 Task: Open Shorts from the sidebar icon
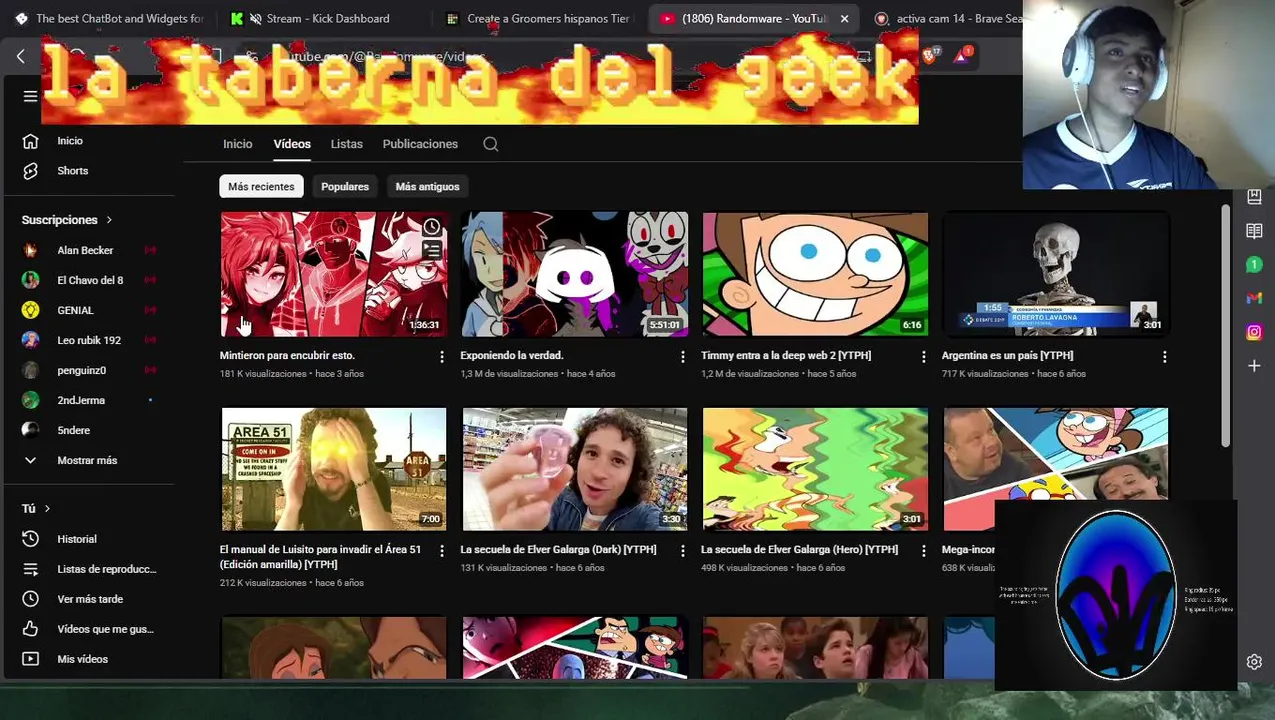[x=30, y=171]
